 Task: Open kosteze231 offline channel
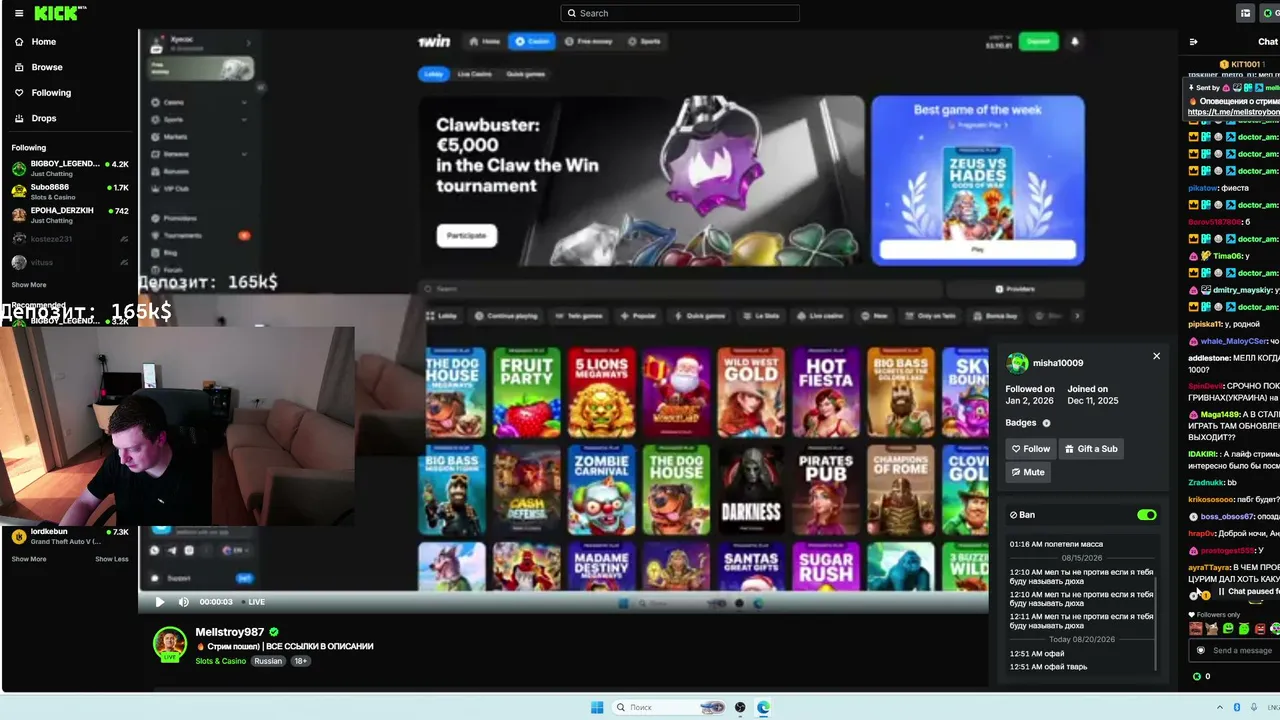(x=70, y=239)
